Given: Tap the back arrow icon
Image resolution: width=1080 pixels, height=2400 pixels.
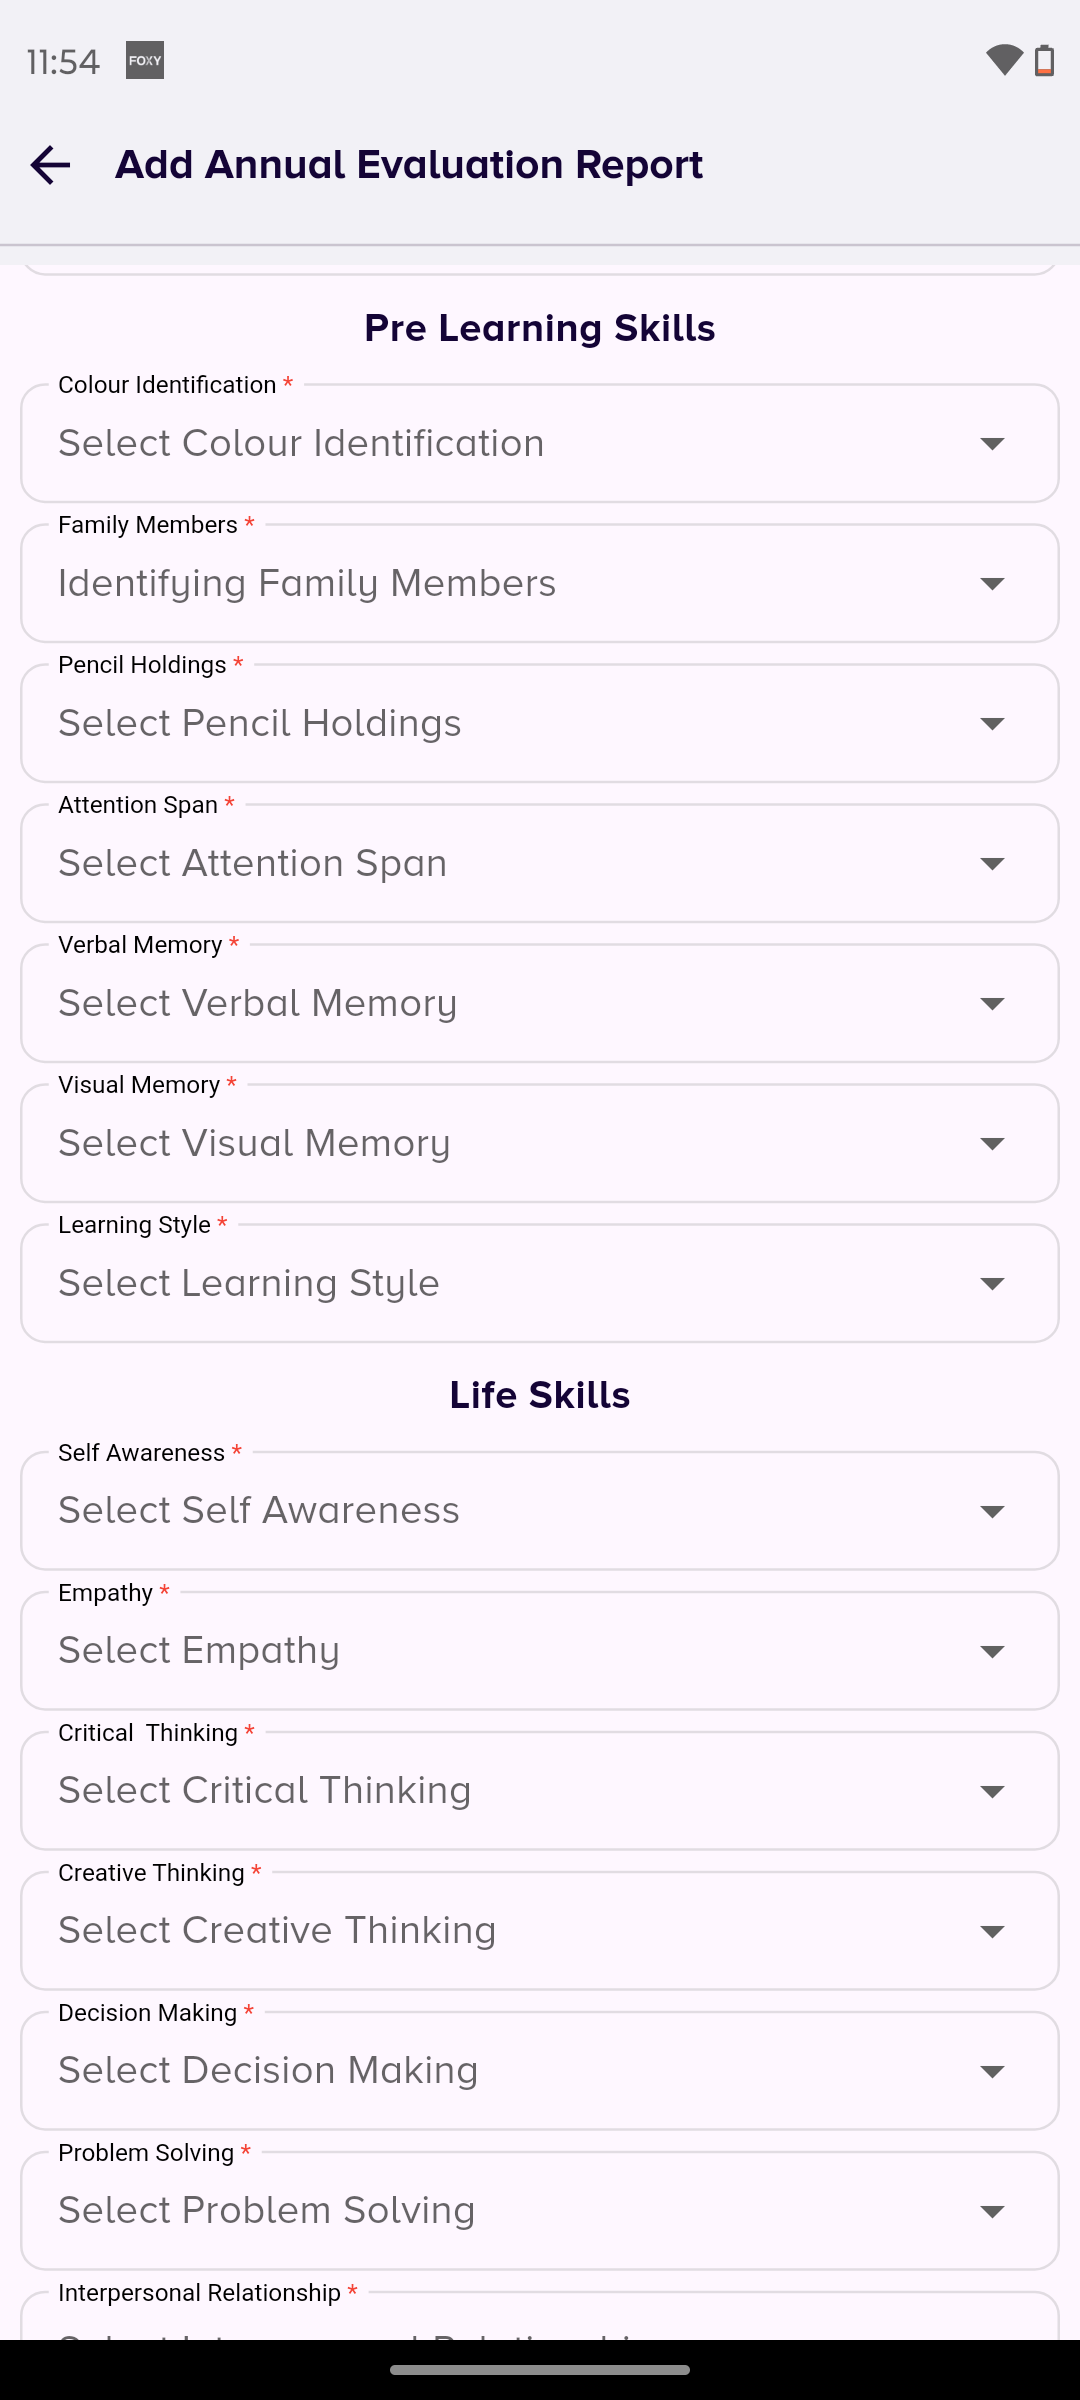Looking at the screenshot, I should [x=50, y=165].
